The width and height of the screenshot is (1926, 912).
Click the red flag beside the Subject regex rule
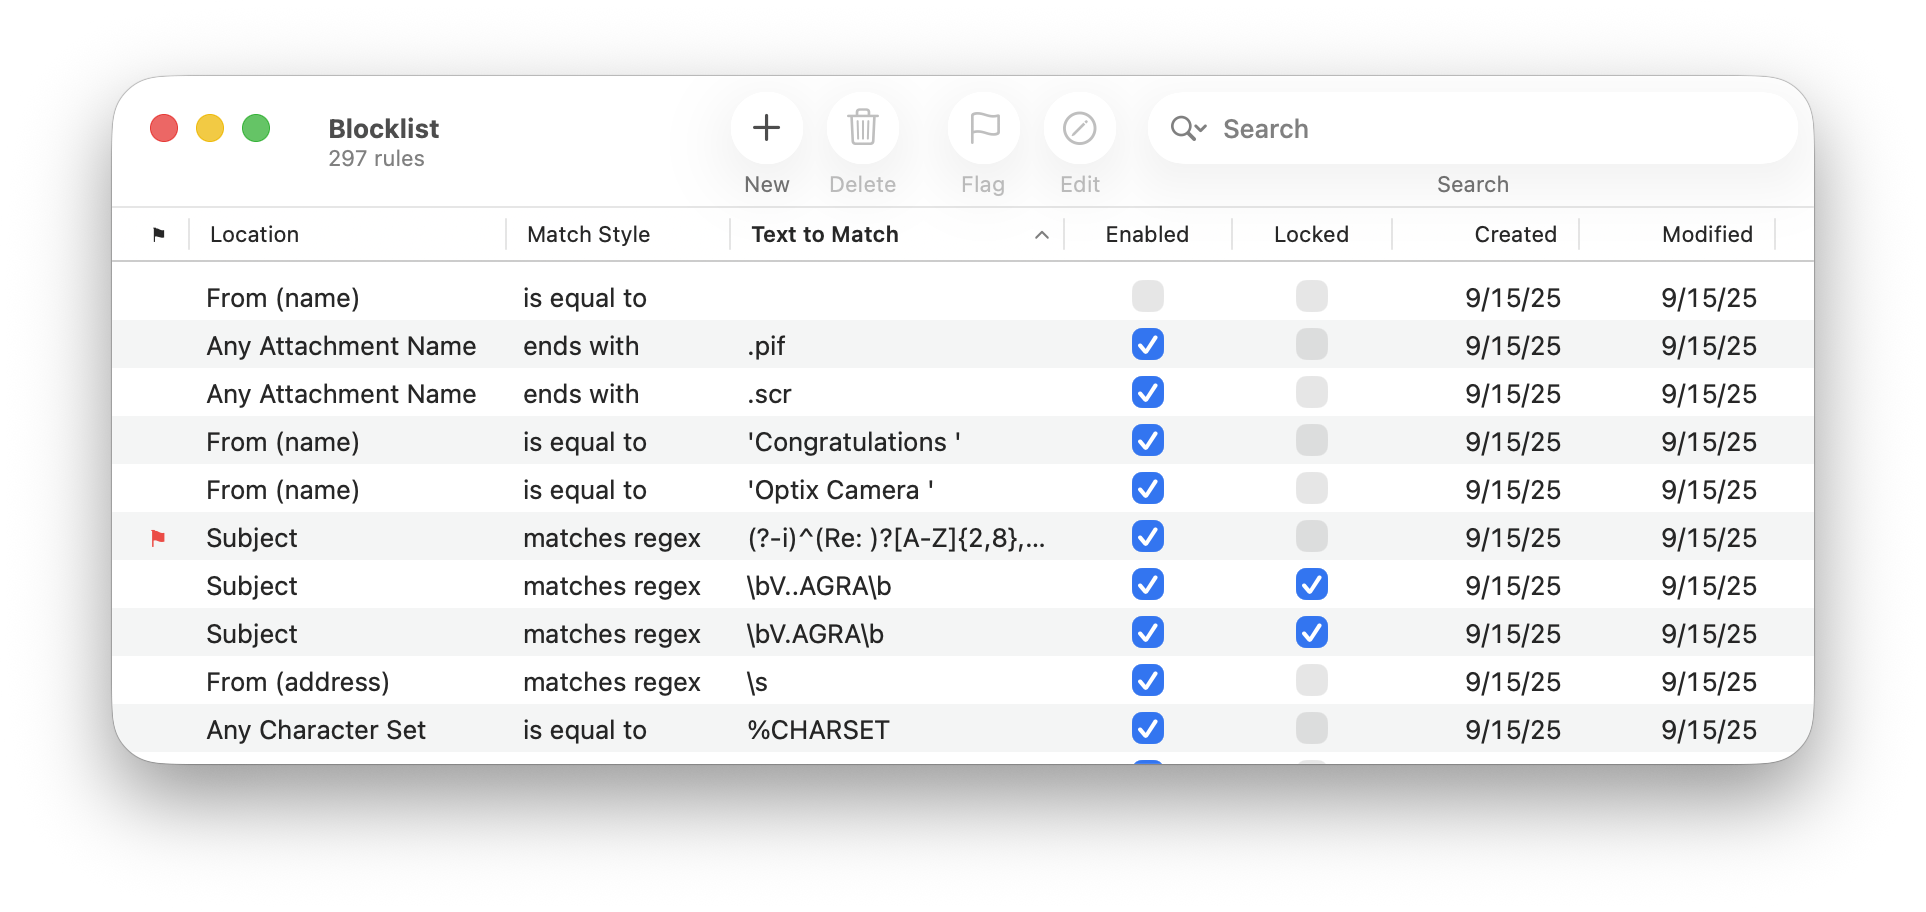(158, 537)
